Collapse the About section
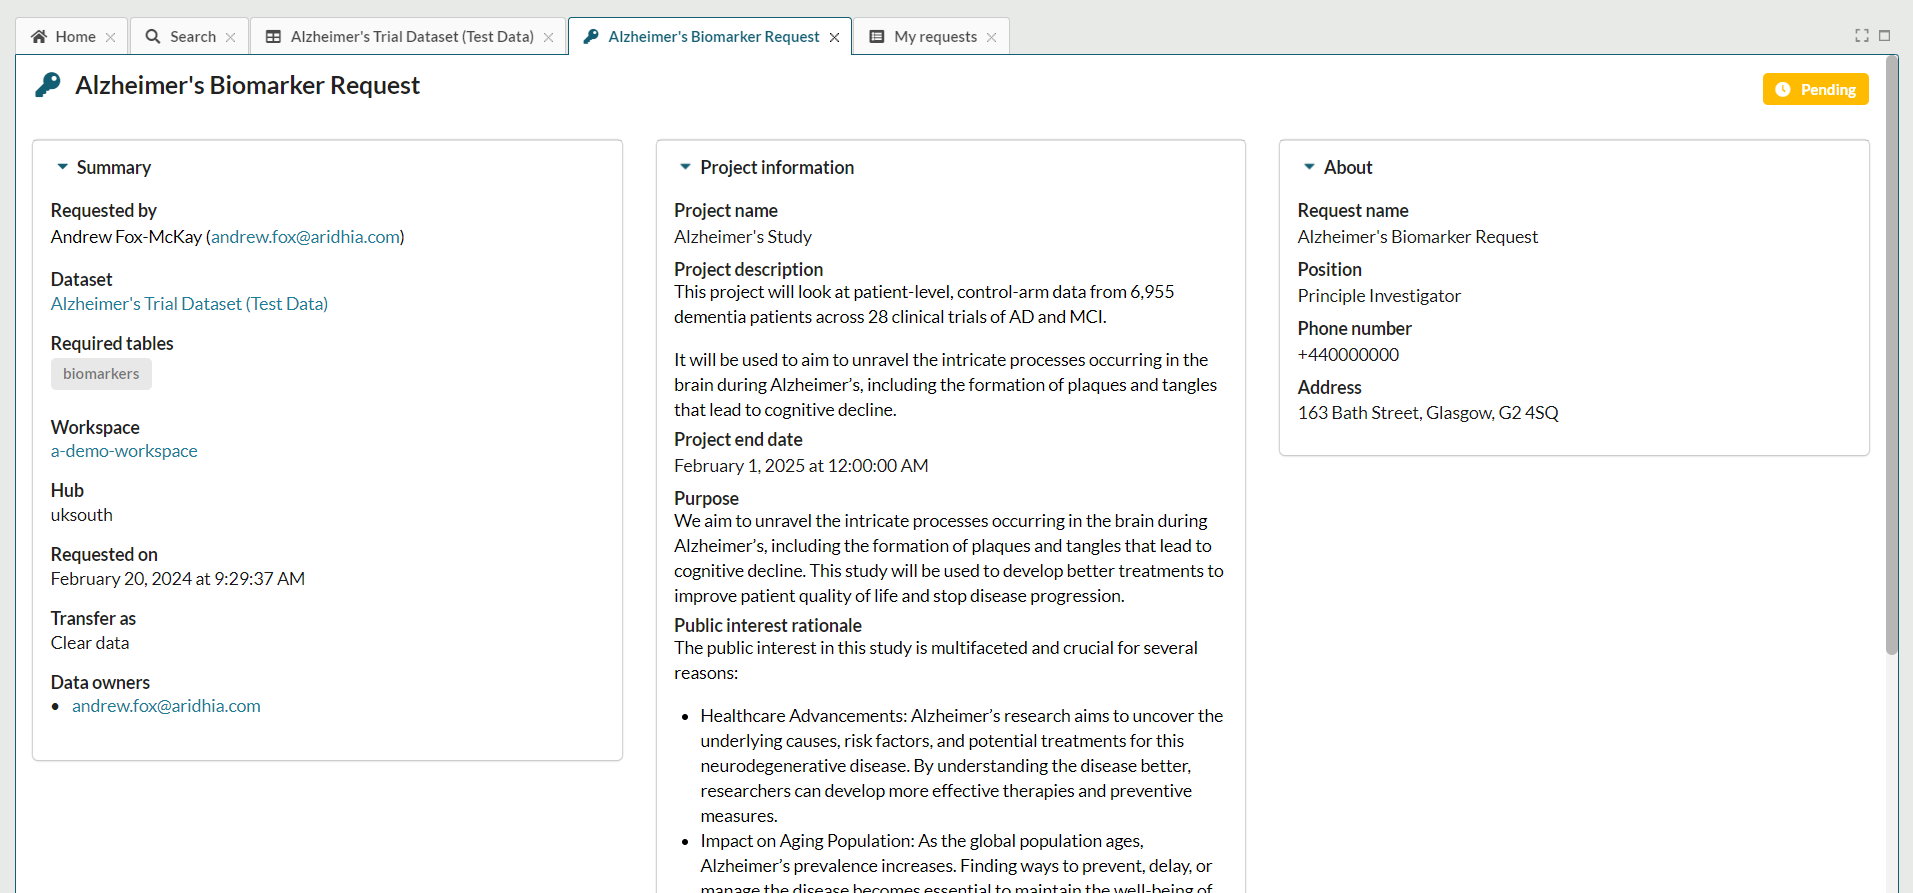This screenshot has width=1913, height=893. [x=1309, y=167]
